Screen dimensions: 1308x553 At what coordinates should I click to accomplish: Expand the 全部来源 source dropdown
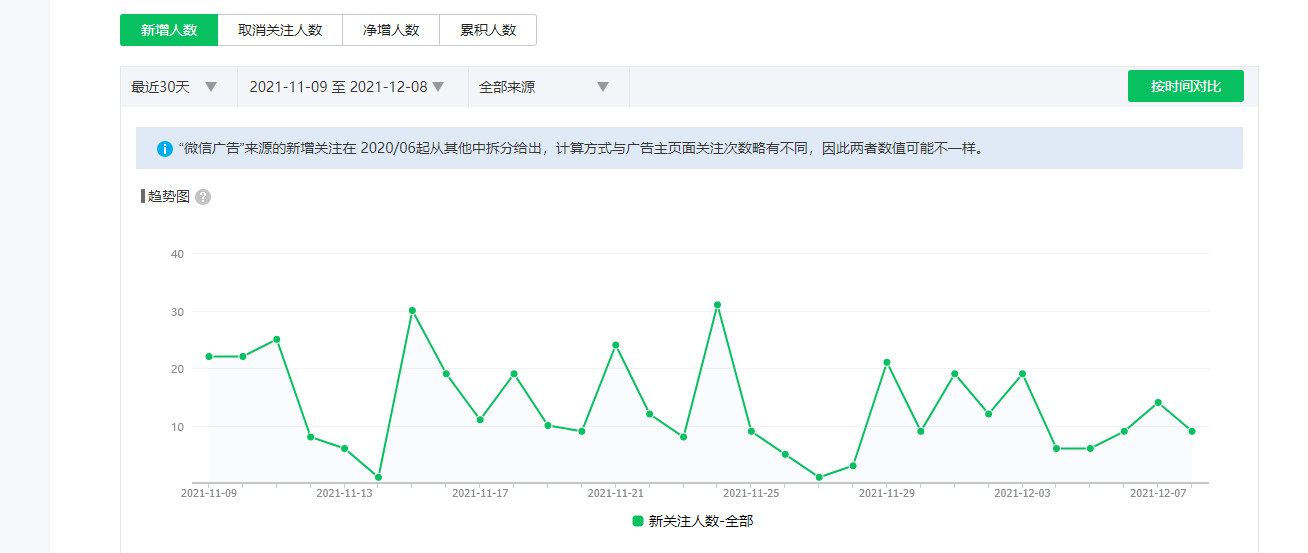coord(548,87)
